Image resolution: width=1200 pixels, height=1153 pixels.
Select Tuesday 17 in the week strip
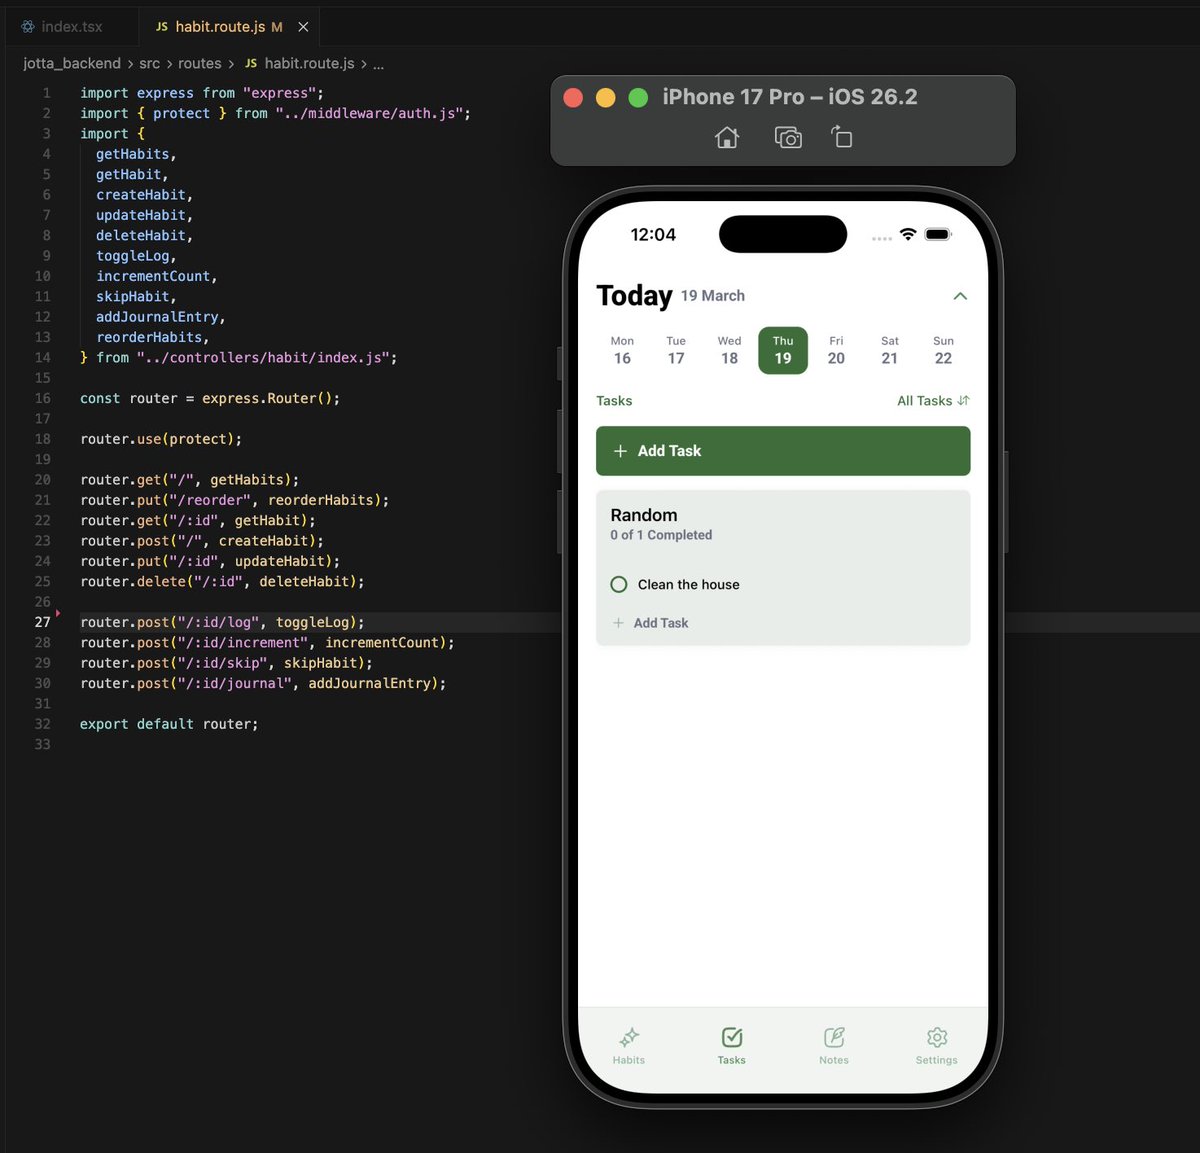(676, 350)
